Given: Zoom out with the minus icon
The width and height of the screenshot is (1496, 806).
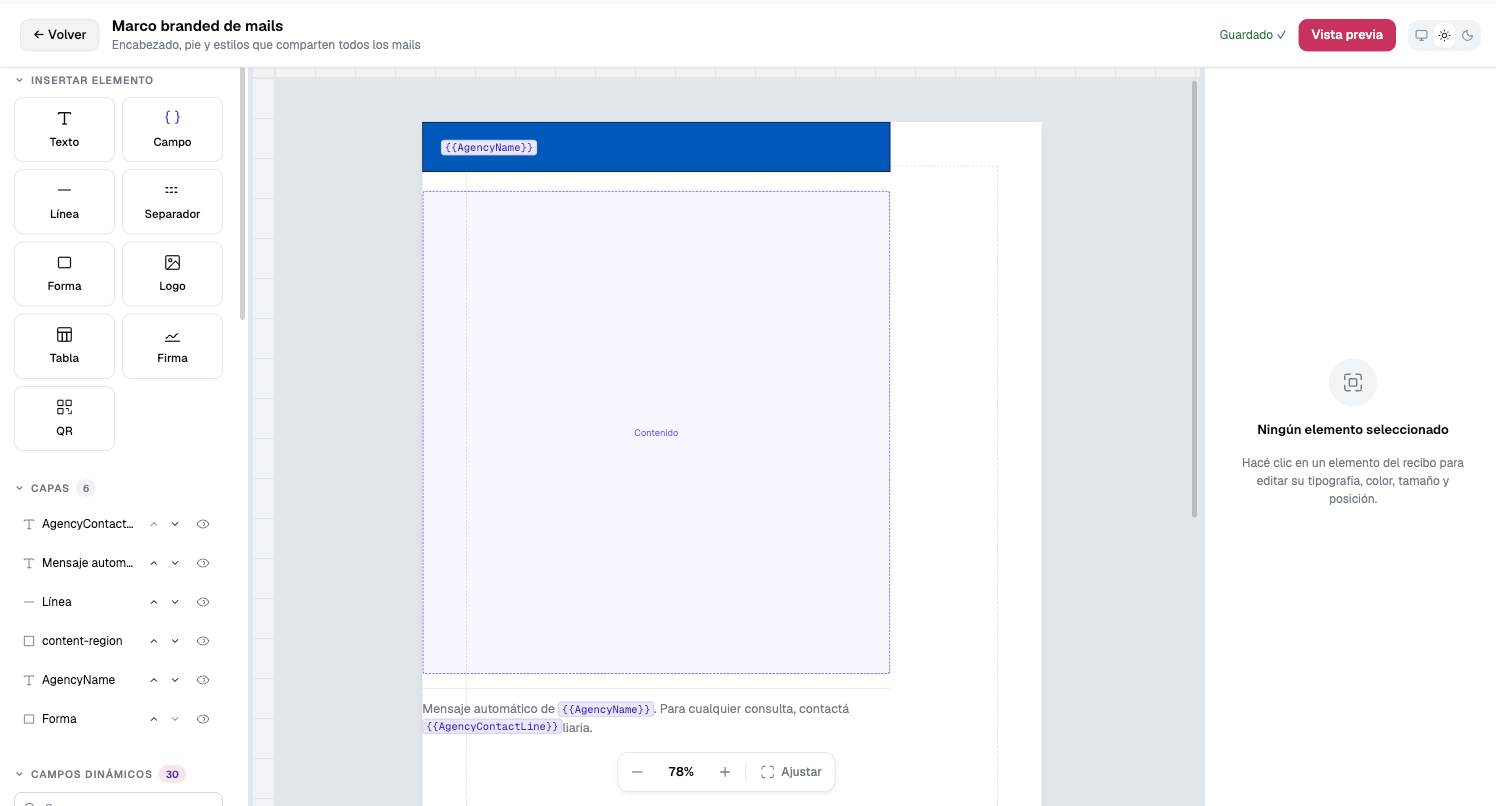Looking at the screenshot, I should [637, 772].
